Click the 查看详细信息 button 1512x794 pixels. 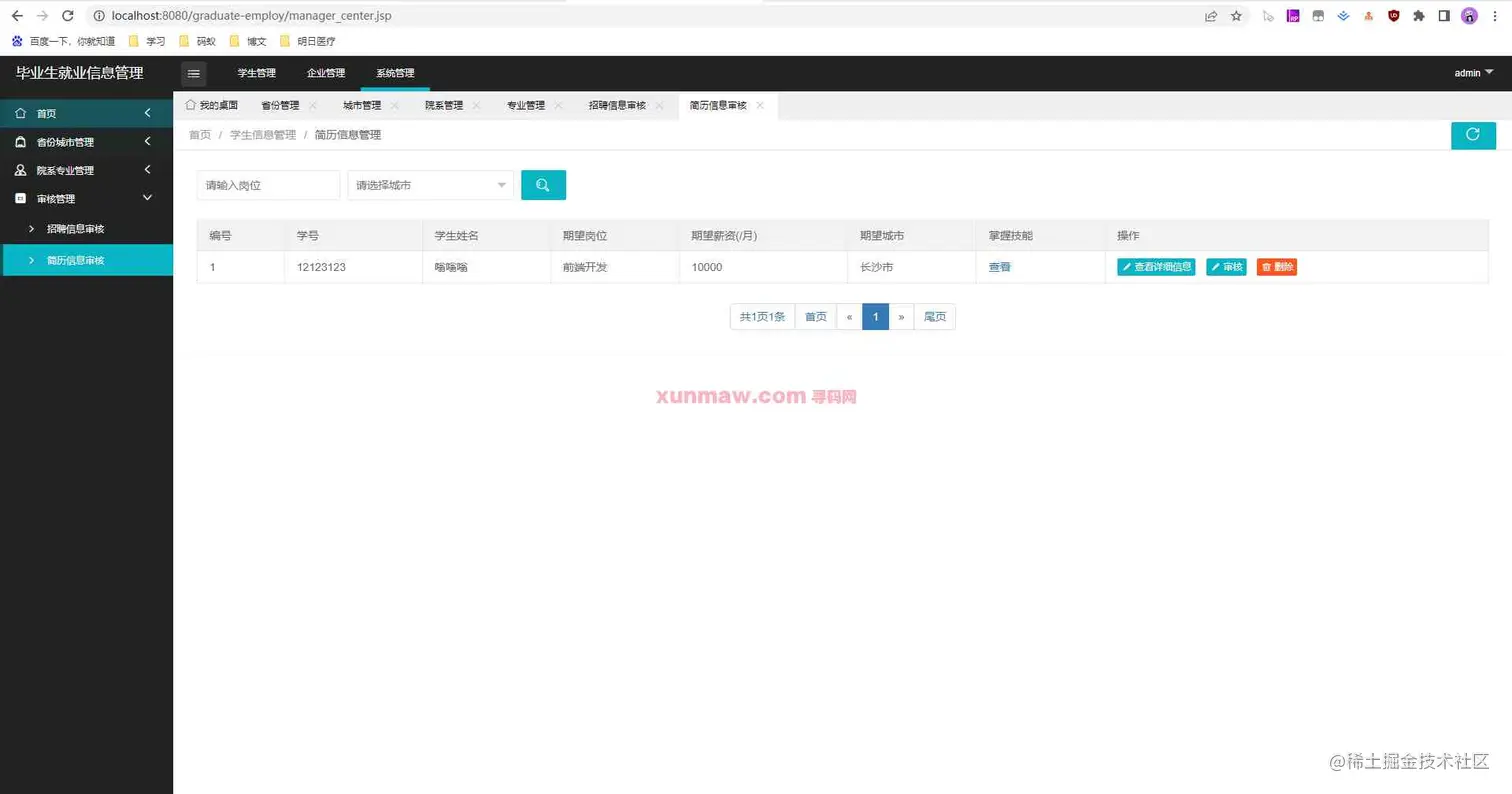click(1156, 267)
